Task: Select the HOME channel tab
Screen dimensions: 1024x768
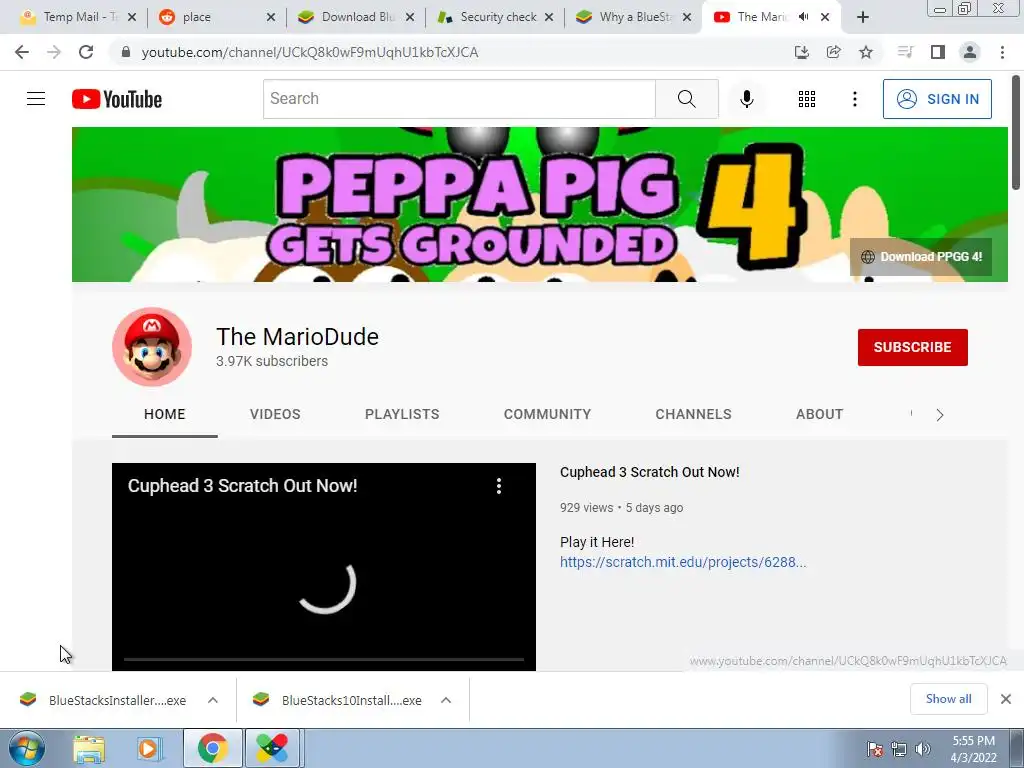Action: pyautogui.click(x=165, y=414)
